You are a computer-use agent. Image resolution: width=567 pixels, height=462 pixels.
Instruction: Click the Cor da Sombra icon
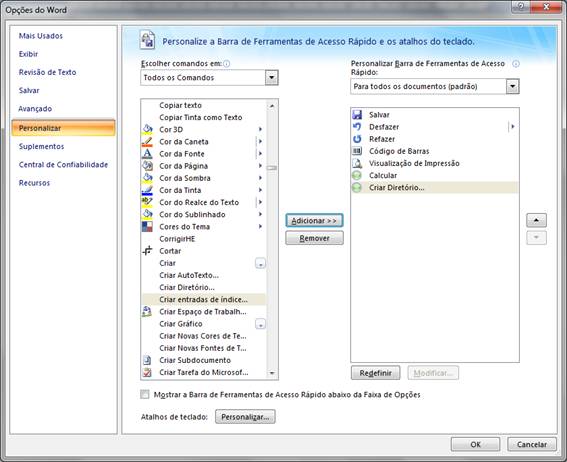tap(147, 178)
